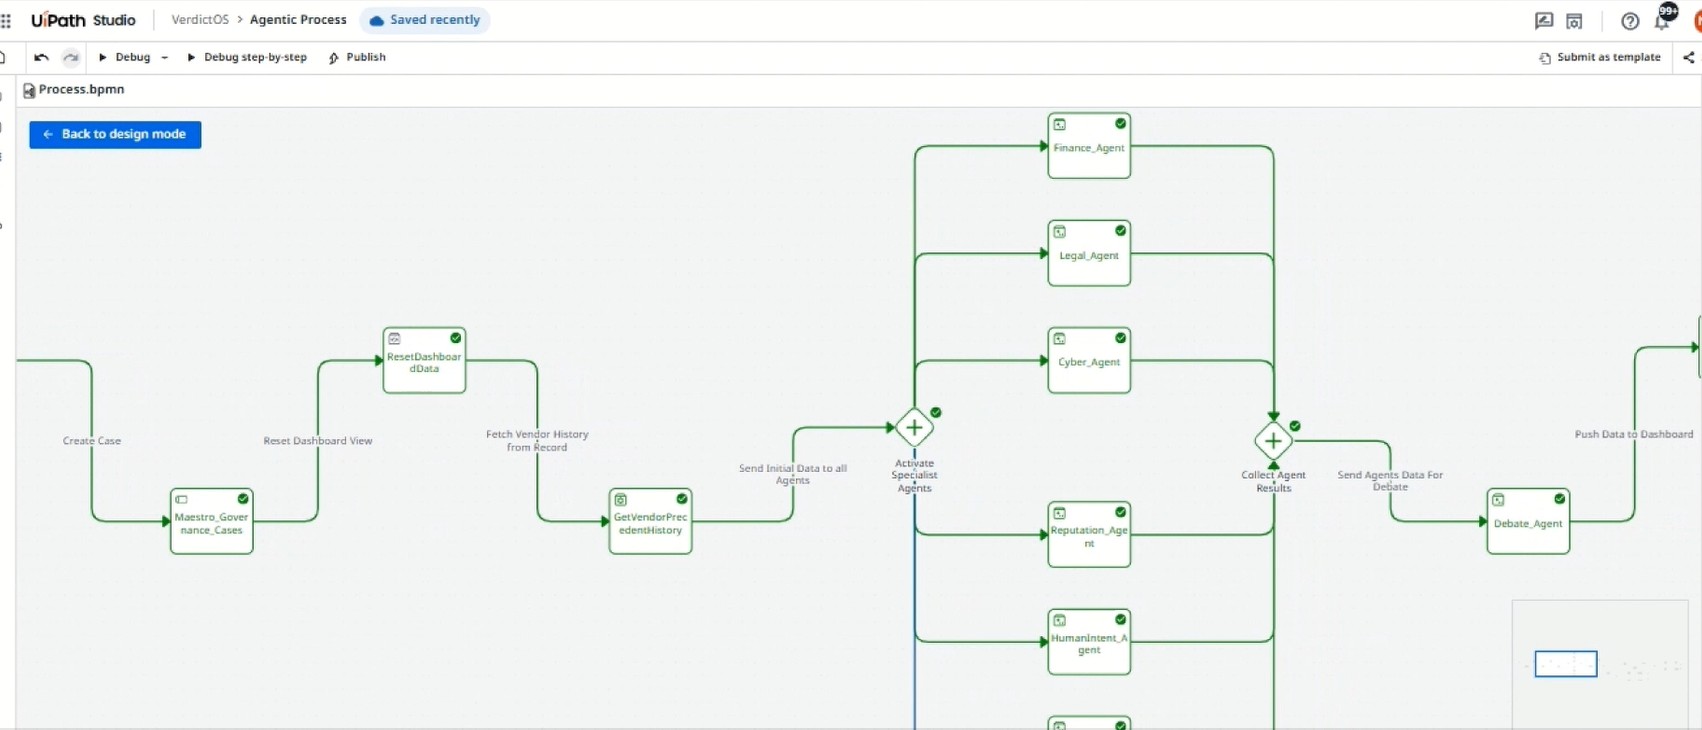The image size is (1702, 730).
Task: Click green check on GetVendorPrecedentHistory node
Action: click(x=681, y=499)
